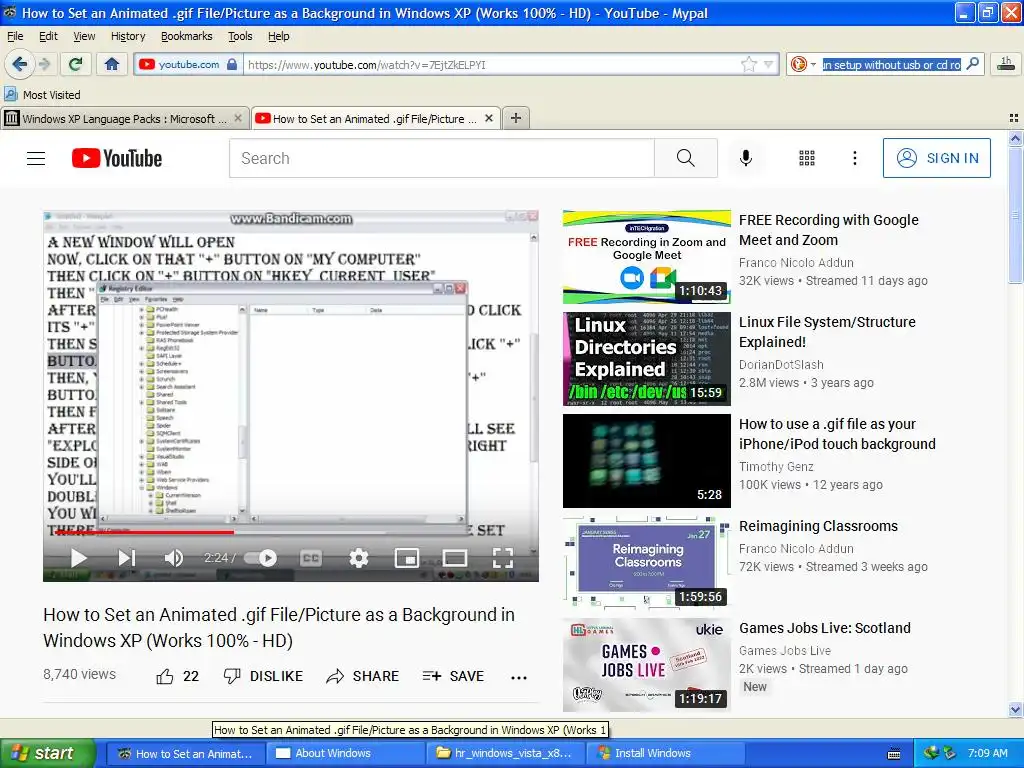Open the Edit menu
The image size is (1024, 768).
click(48, 36)
